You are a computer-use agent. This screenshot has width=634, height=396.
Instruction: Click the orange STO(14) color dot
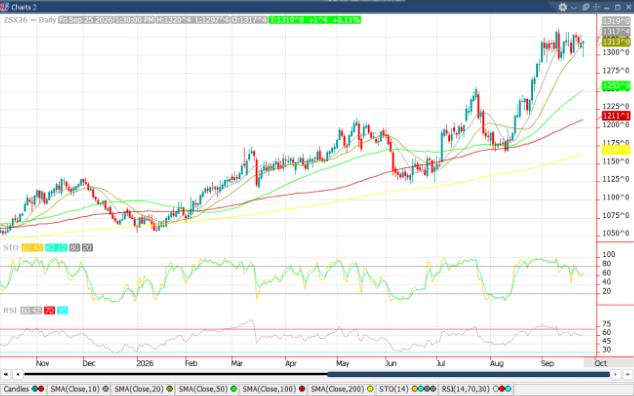pos(415,389)
